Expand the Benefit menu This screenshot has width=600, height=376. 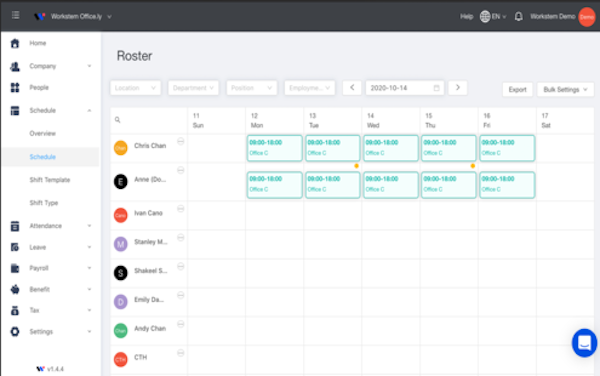tap(51, 290)
